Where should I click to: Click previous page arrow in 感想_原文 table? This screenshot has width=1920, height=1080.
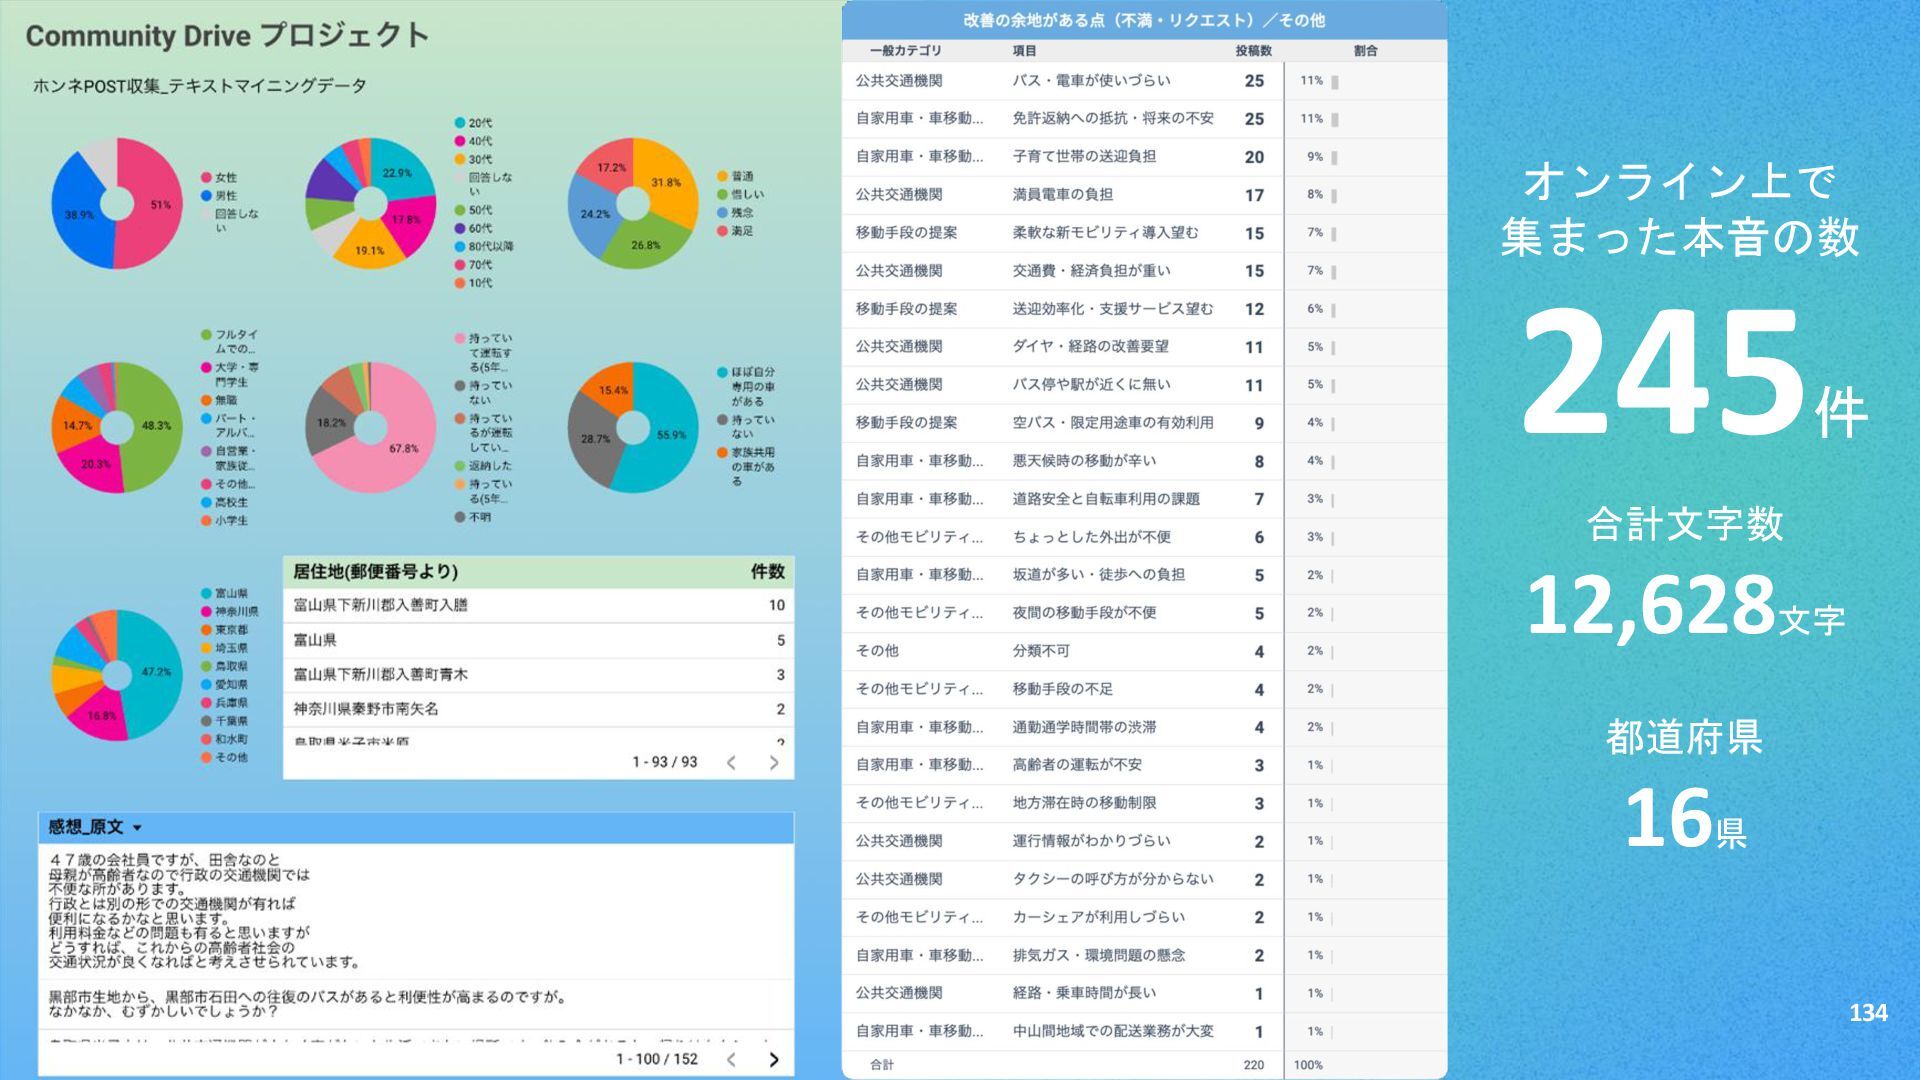[731, 1059]
